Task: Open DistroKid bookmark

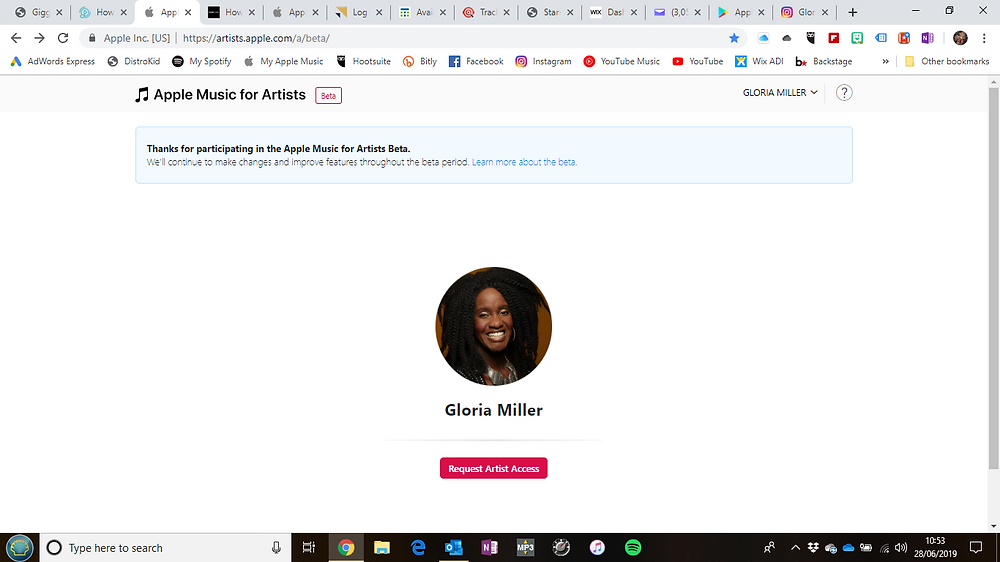Action: point(134,61)
